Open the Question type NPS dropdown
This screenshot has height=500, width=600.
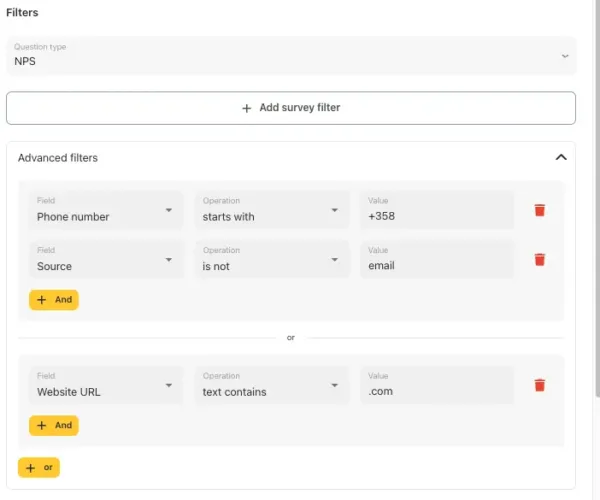(x=291, y=56)
